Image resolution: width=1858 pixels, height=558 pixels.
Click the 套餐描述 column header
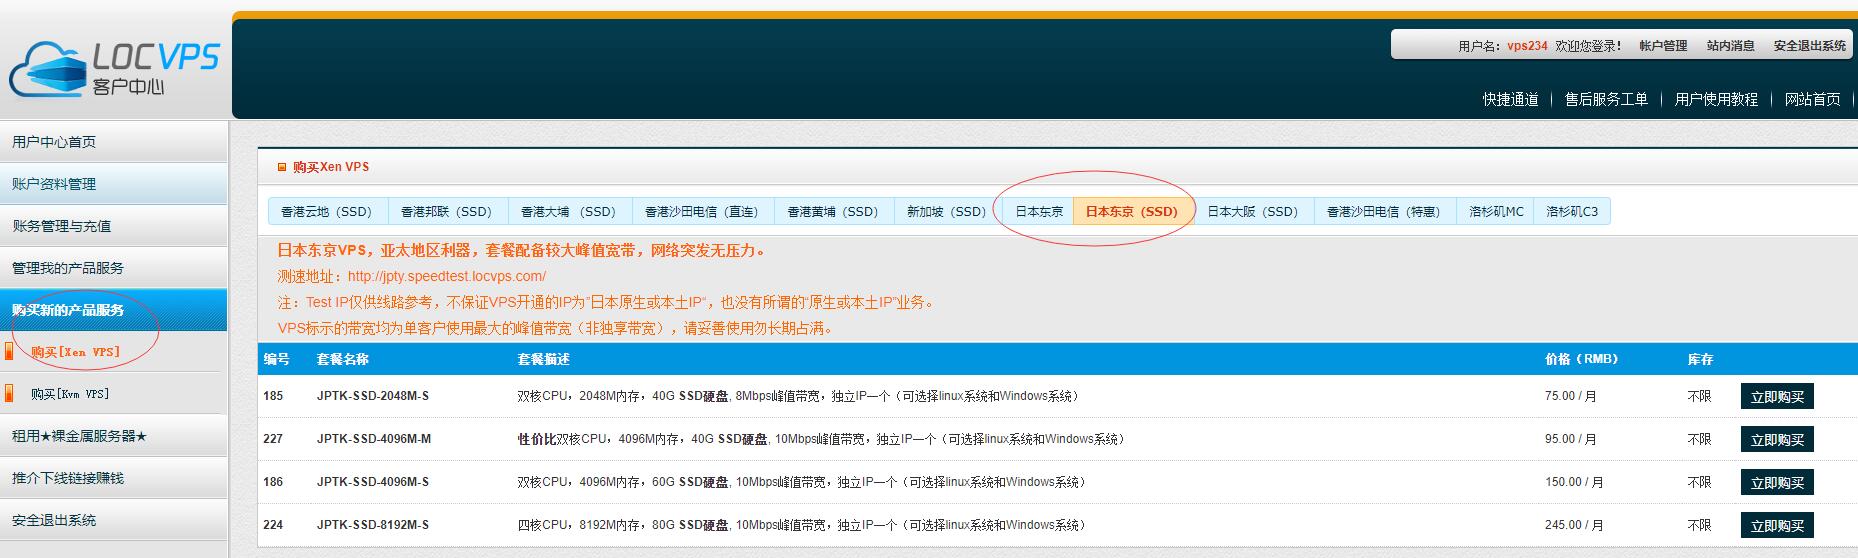(543, 359)
